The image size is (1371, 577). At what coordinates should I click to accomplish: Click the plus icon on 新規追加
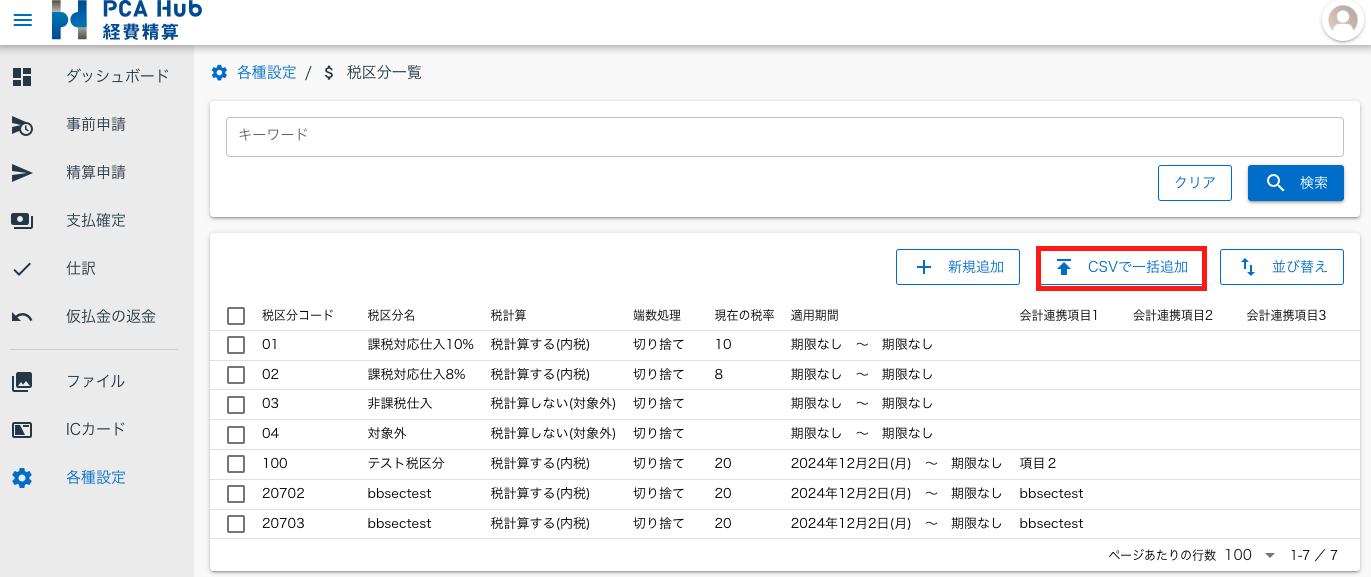point(924,267)
